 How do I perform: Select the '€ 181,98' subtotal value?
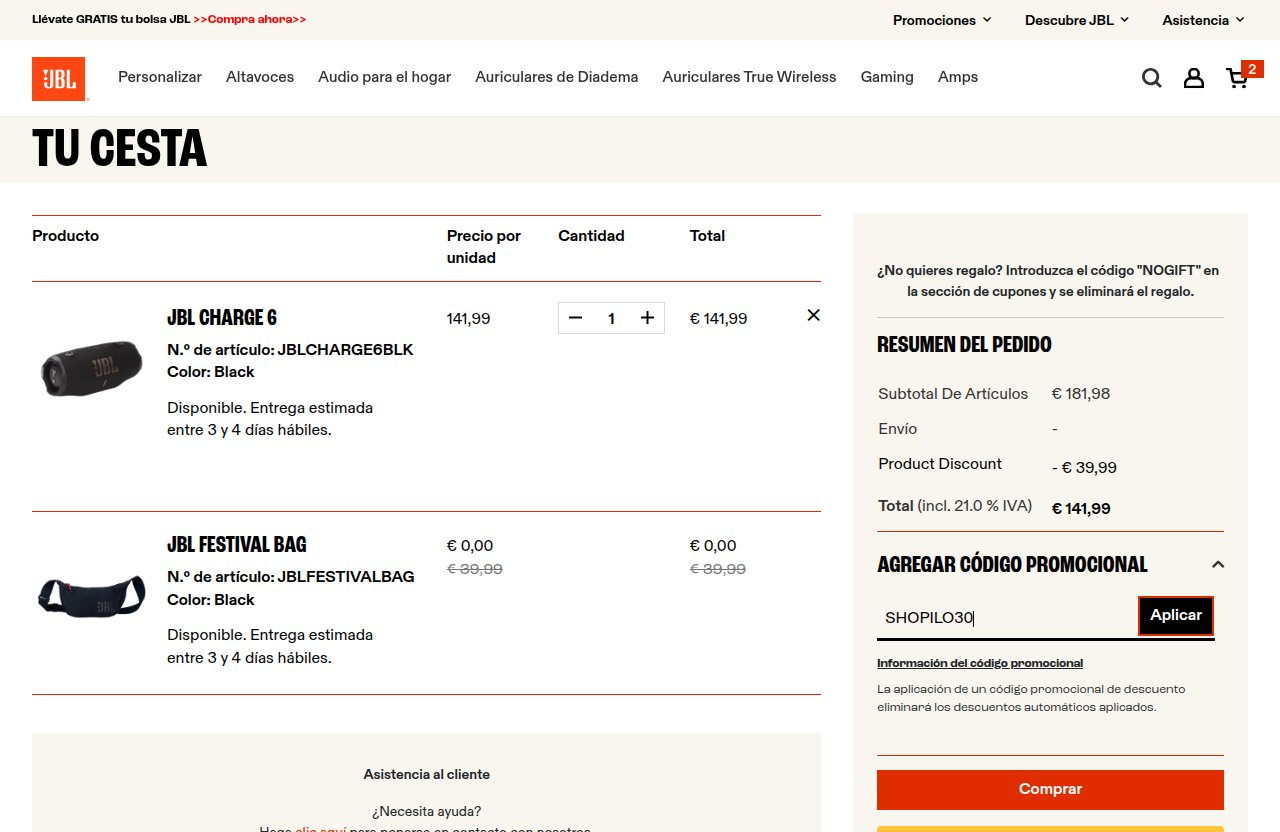pyautogui.click(x=1081, y=394)
